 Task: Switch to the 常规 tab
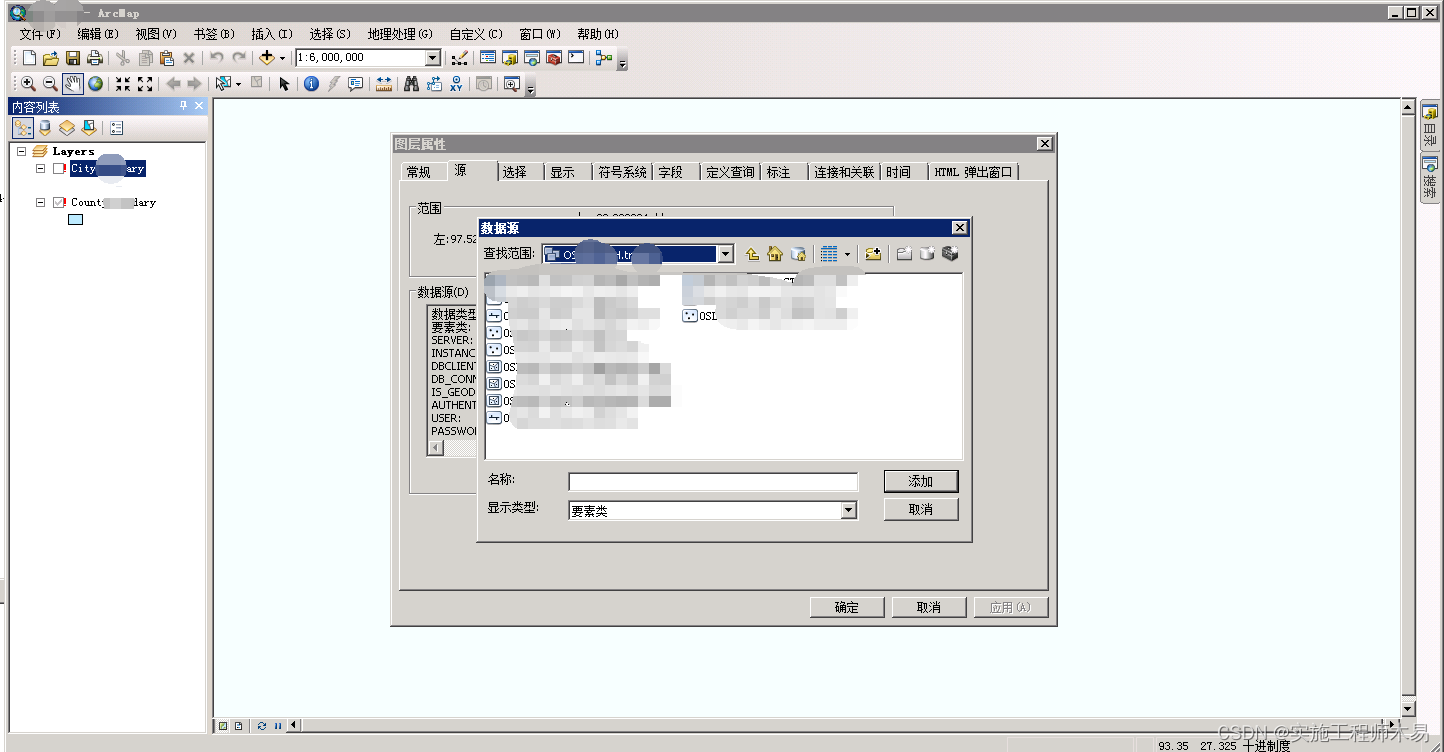418,172
